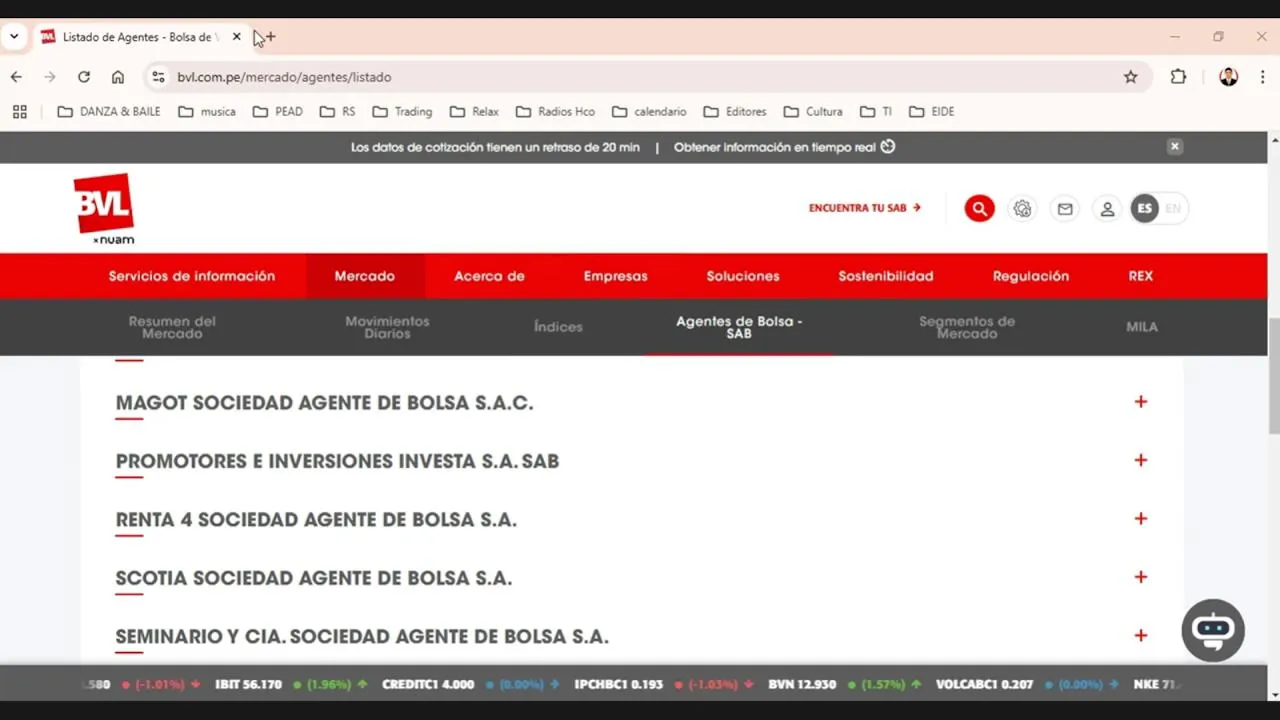The width and height of the screenshot is (1280, 720).
Task: Click IPCHBC1 0.193 in the ticker
Action: pos(618,685)
